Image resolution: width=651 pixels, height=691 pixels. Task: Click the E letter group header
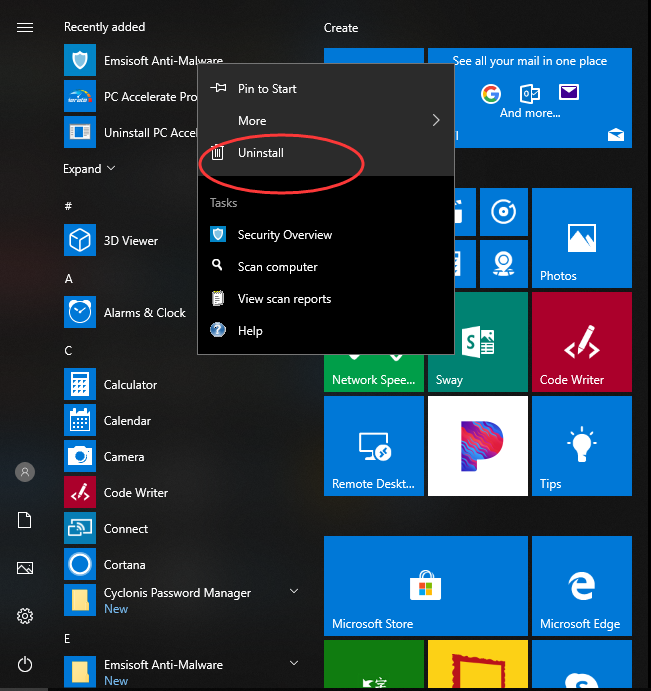[67, 639]
